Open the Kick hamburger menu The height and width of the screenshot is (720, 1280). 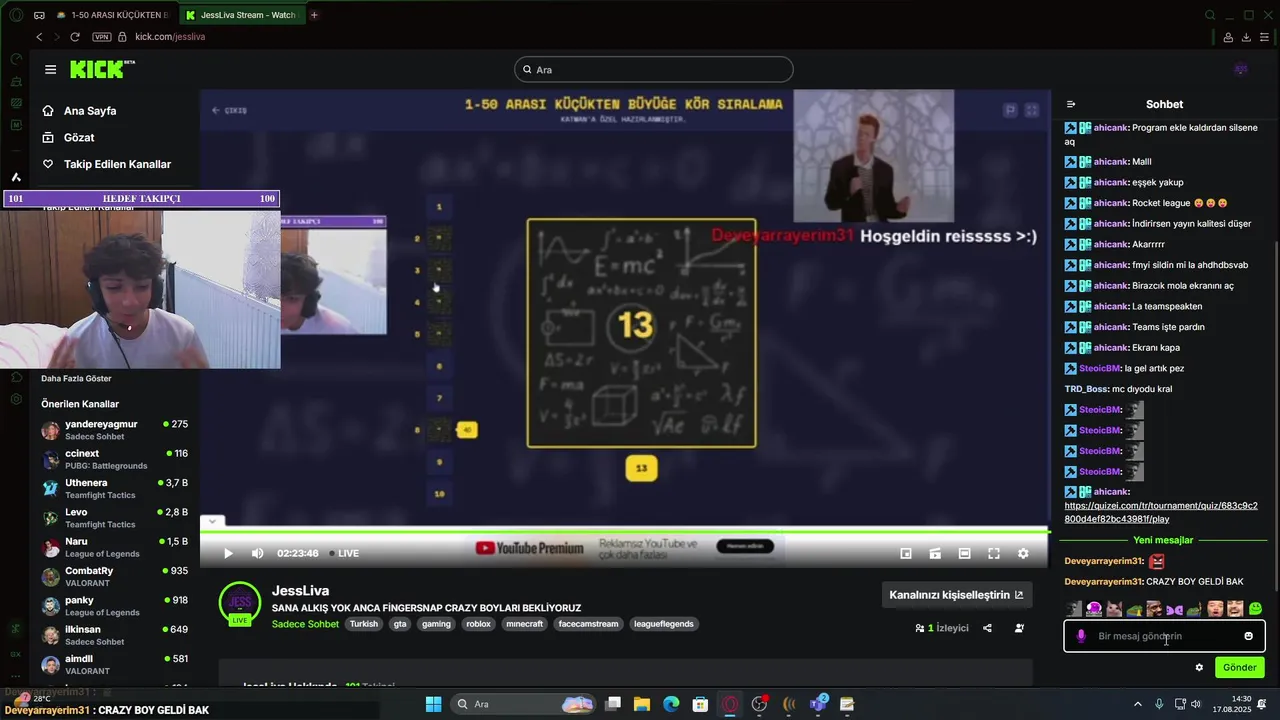(50, 70)
